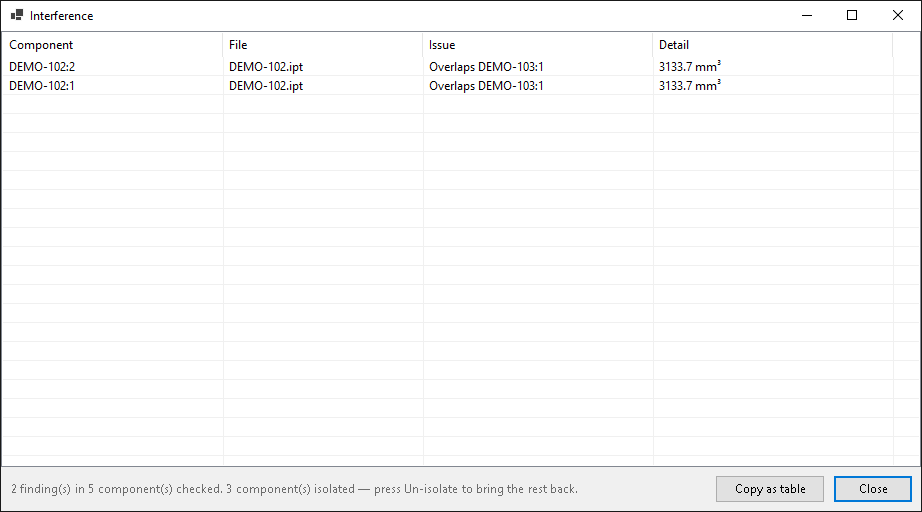
Task: Click 3133.7 mm³ in the DEMO-102:1 row
Action: point(690,85)
